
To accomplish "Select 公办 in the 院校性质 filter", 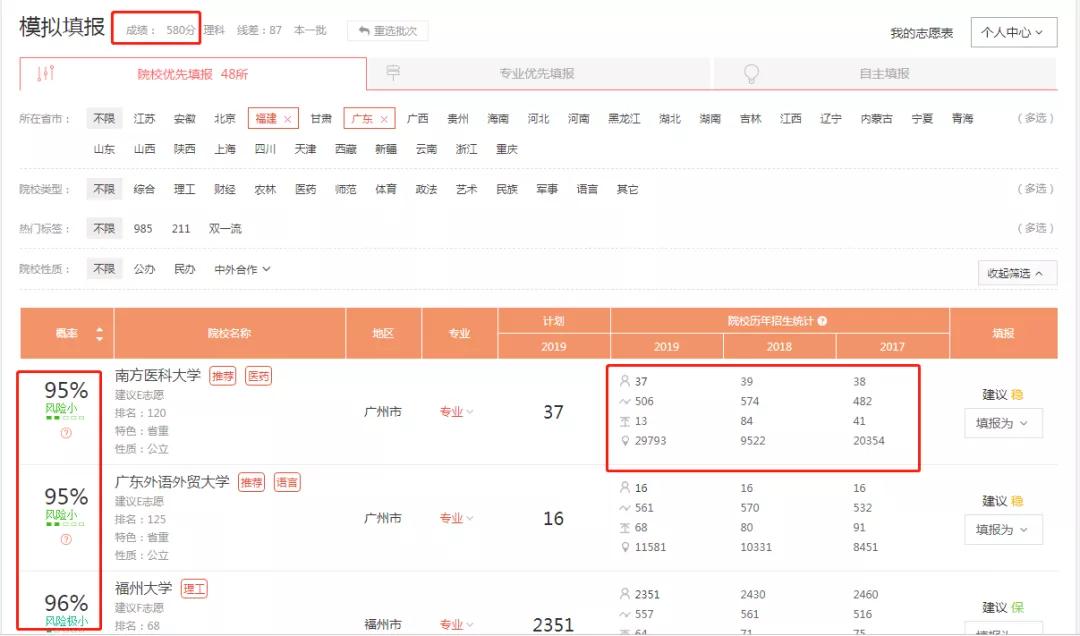I will coord(144,269).
